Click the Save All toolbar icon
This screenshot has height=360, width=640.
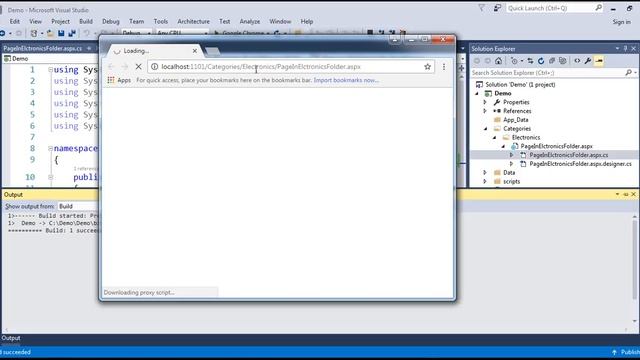72,33
